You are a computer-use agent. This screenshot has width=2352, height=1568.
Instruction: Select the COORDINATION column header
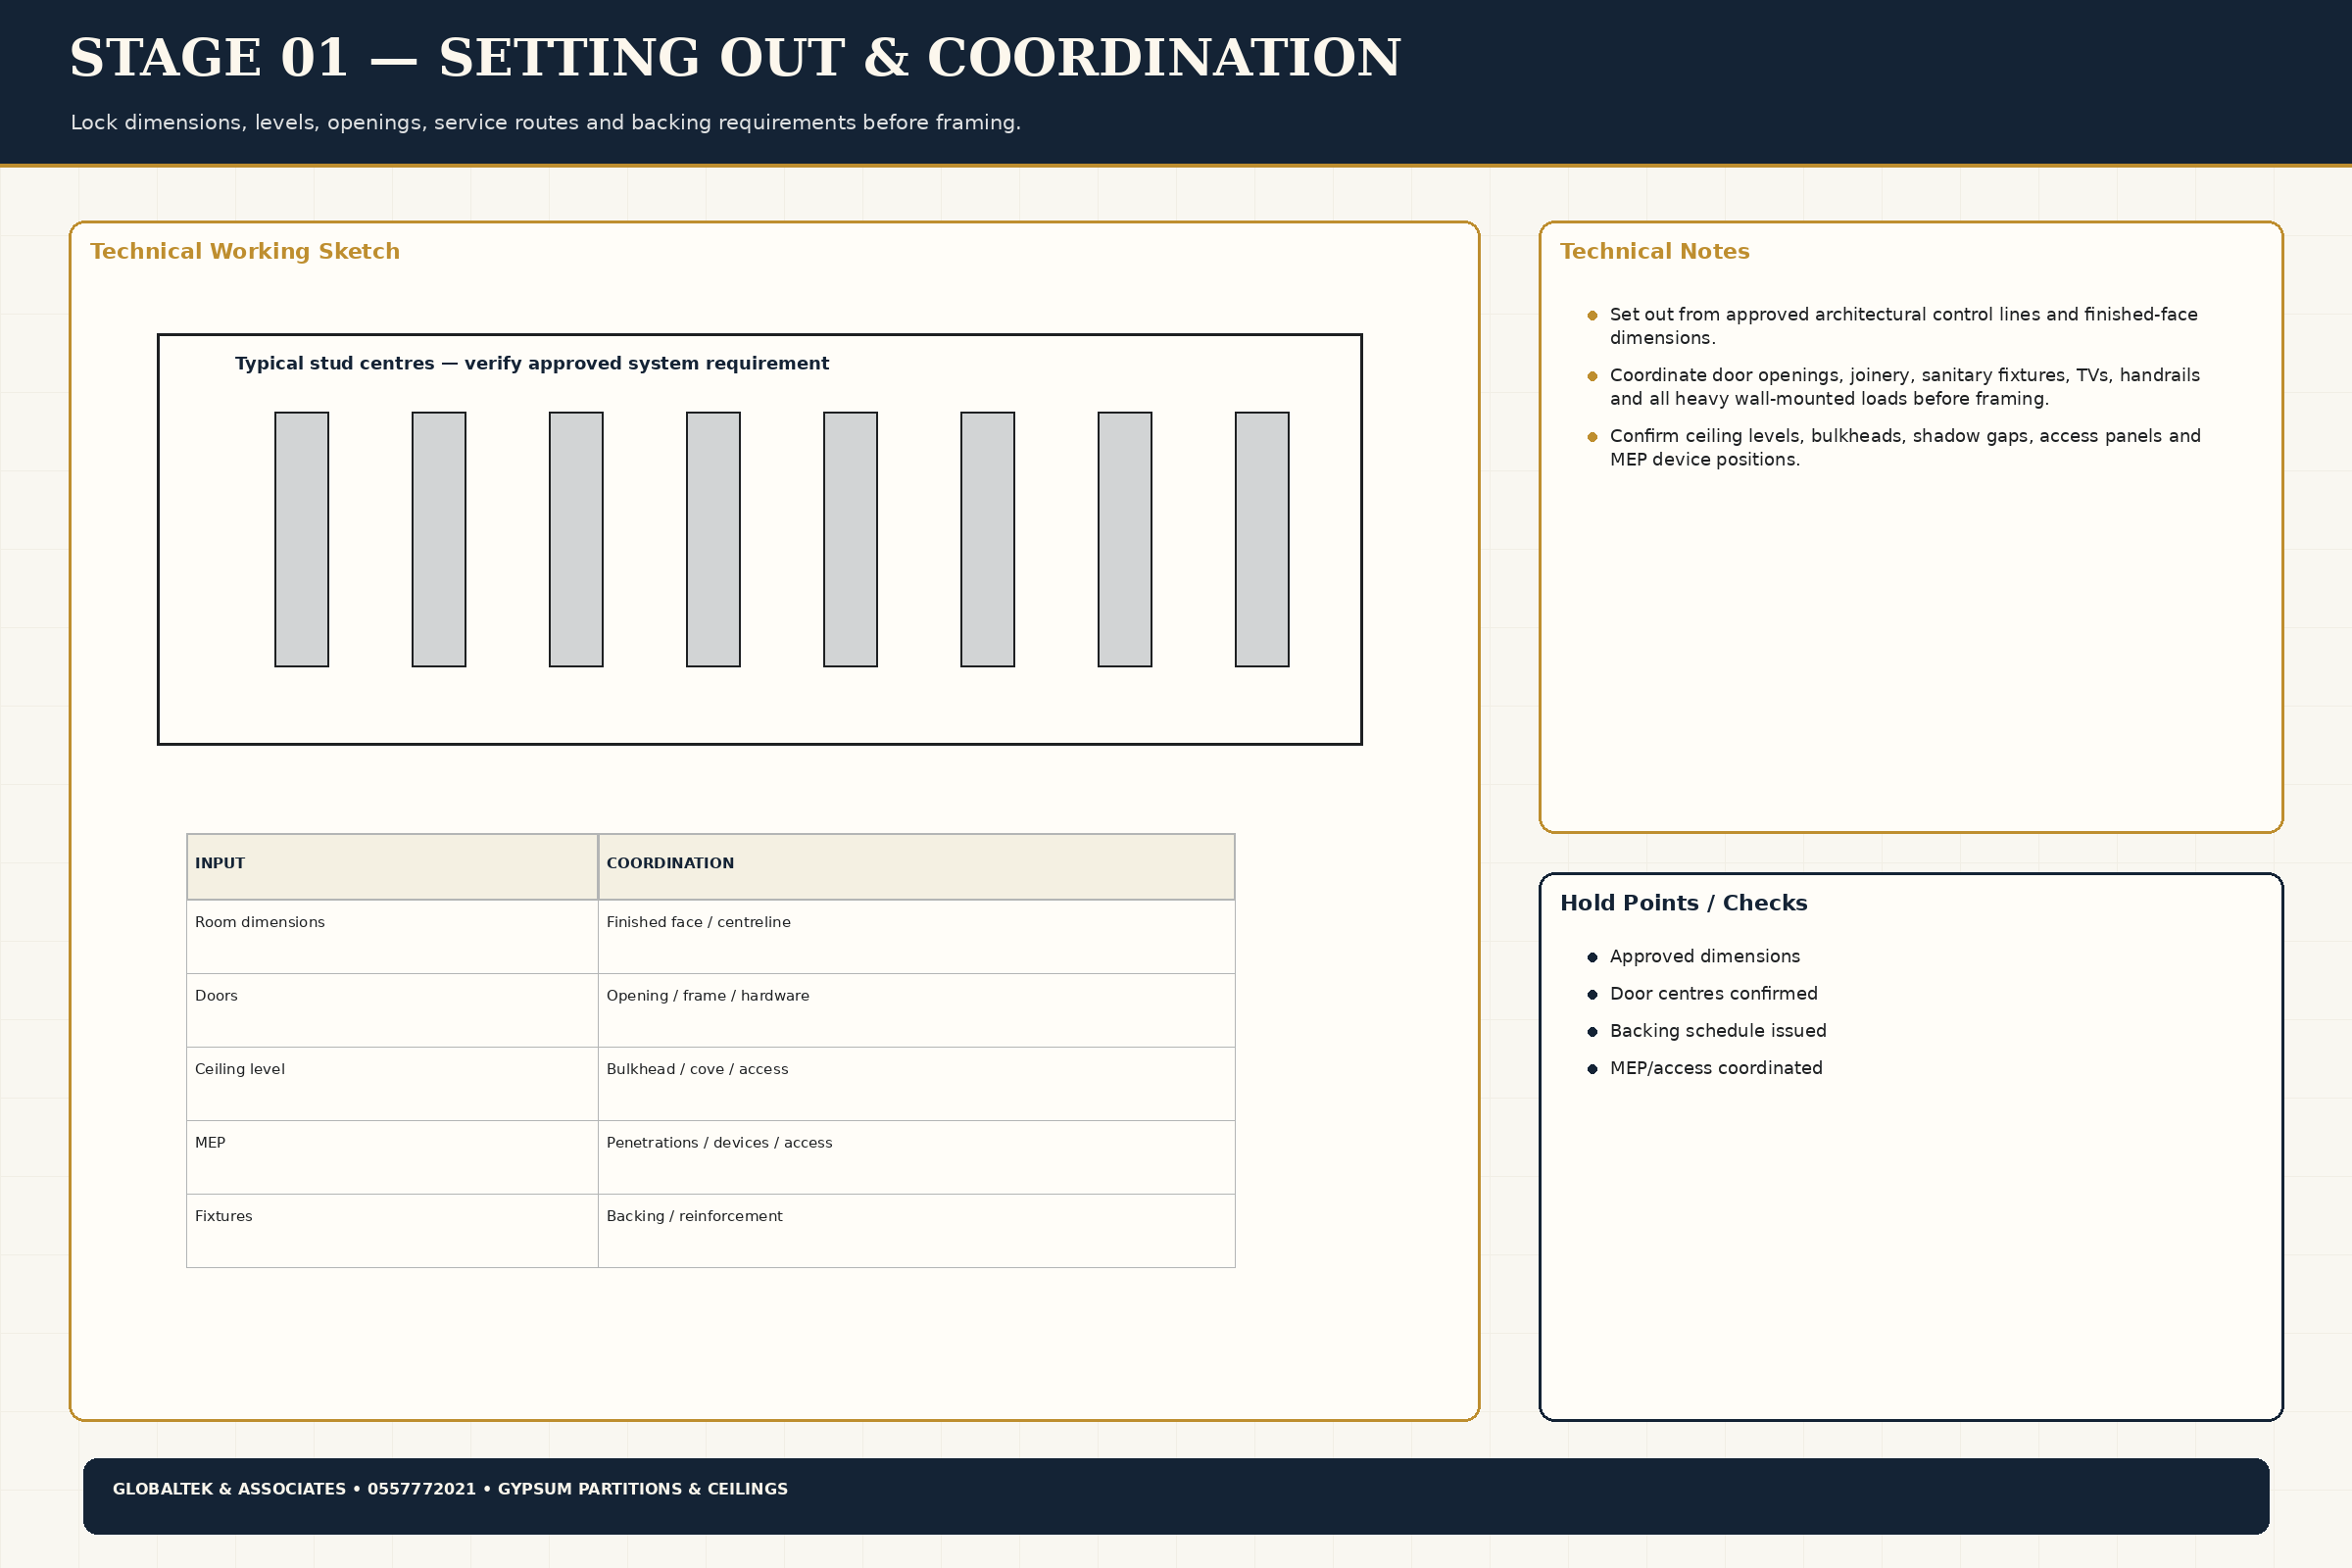pyautogui.click(x=916, y=867)
